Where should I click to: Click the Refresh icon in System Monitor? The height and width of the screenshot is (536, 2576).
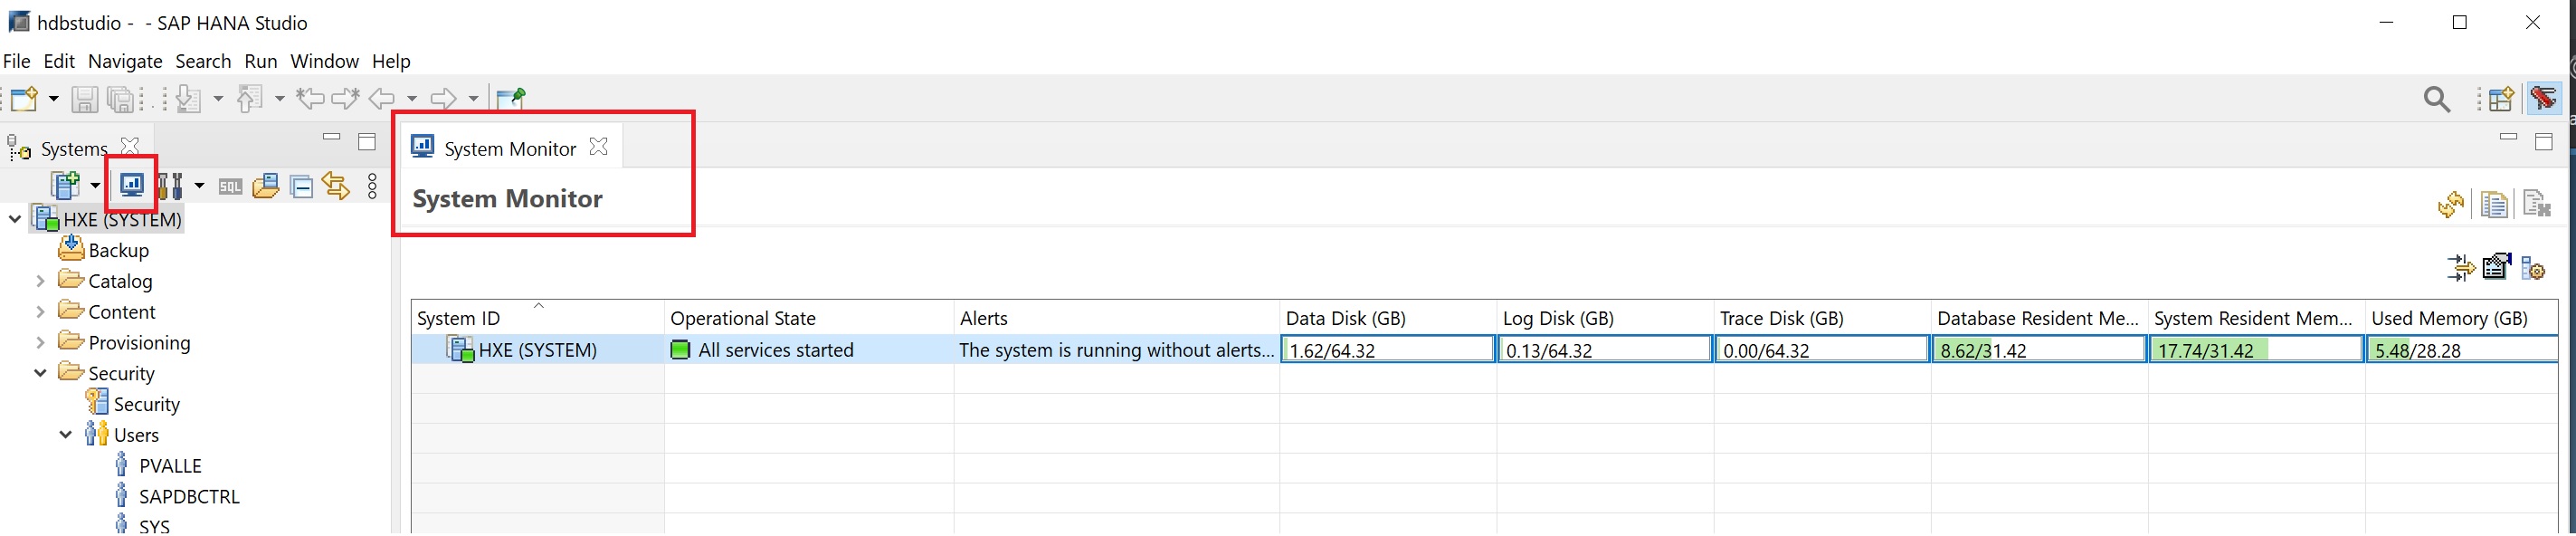tap(2450, 205)
